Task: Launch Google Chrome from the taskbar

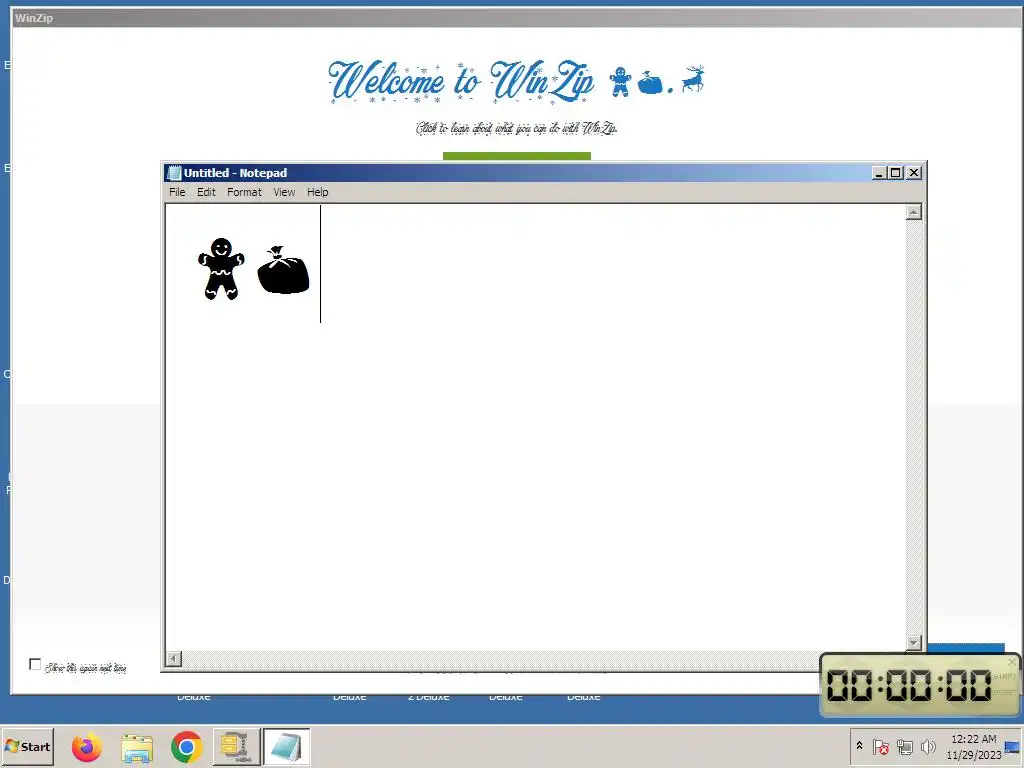Action: [187, 747]
